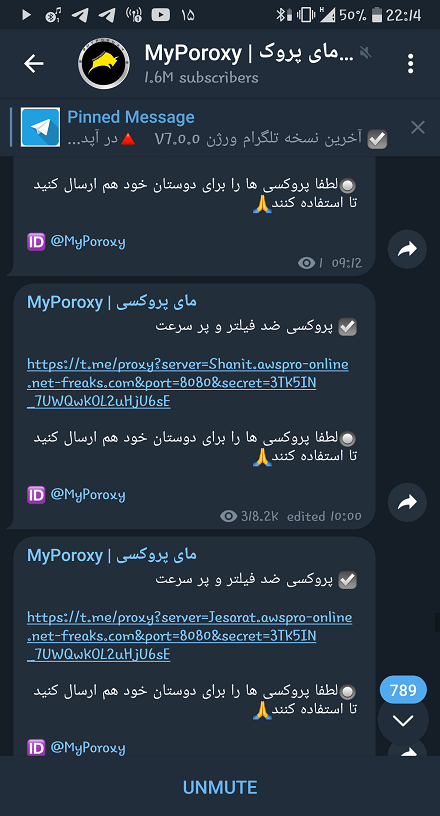Tap the 789 unread counter badge
This screenshot has width=440, height=816.
click(403, 691)
